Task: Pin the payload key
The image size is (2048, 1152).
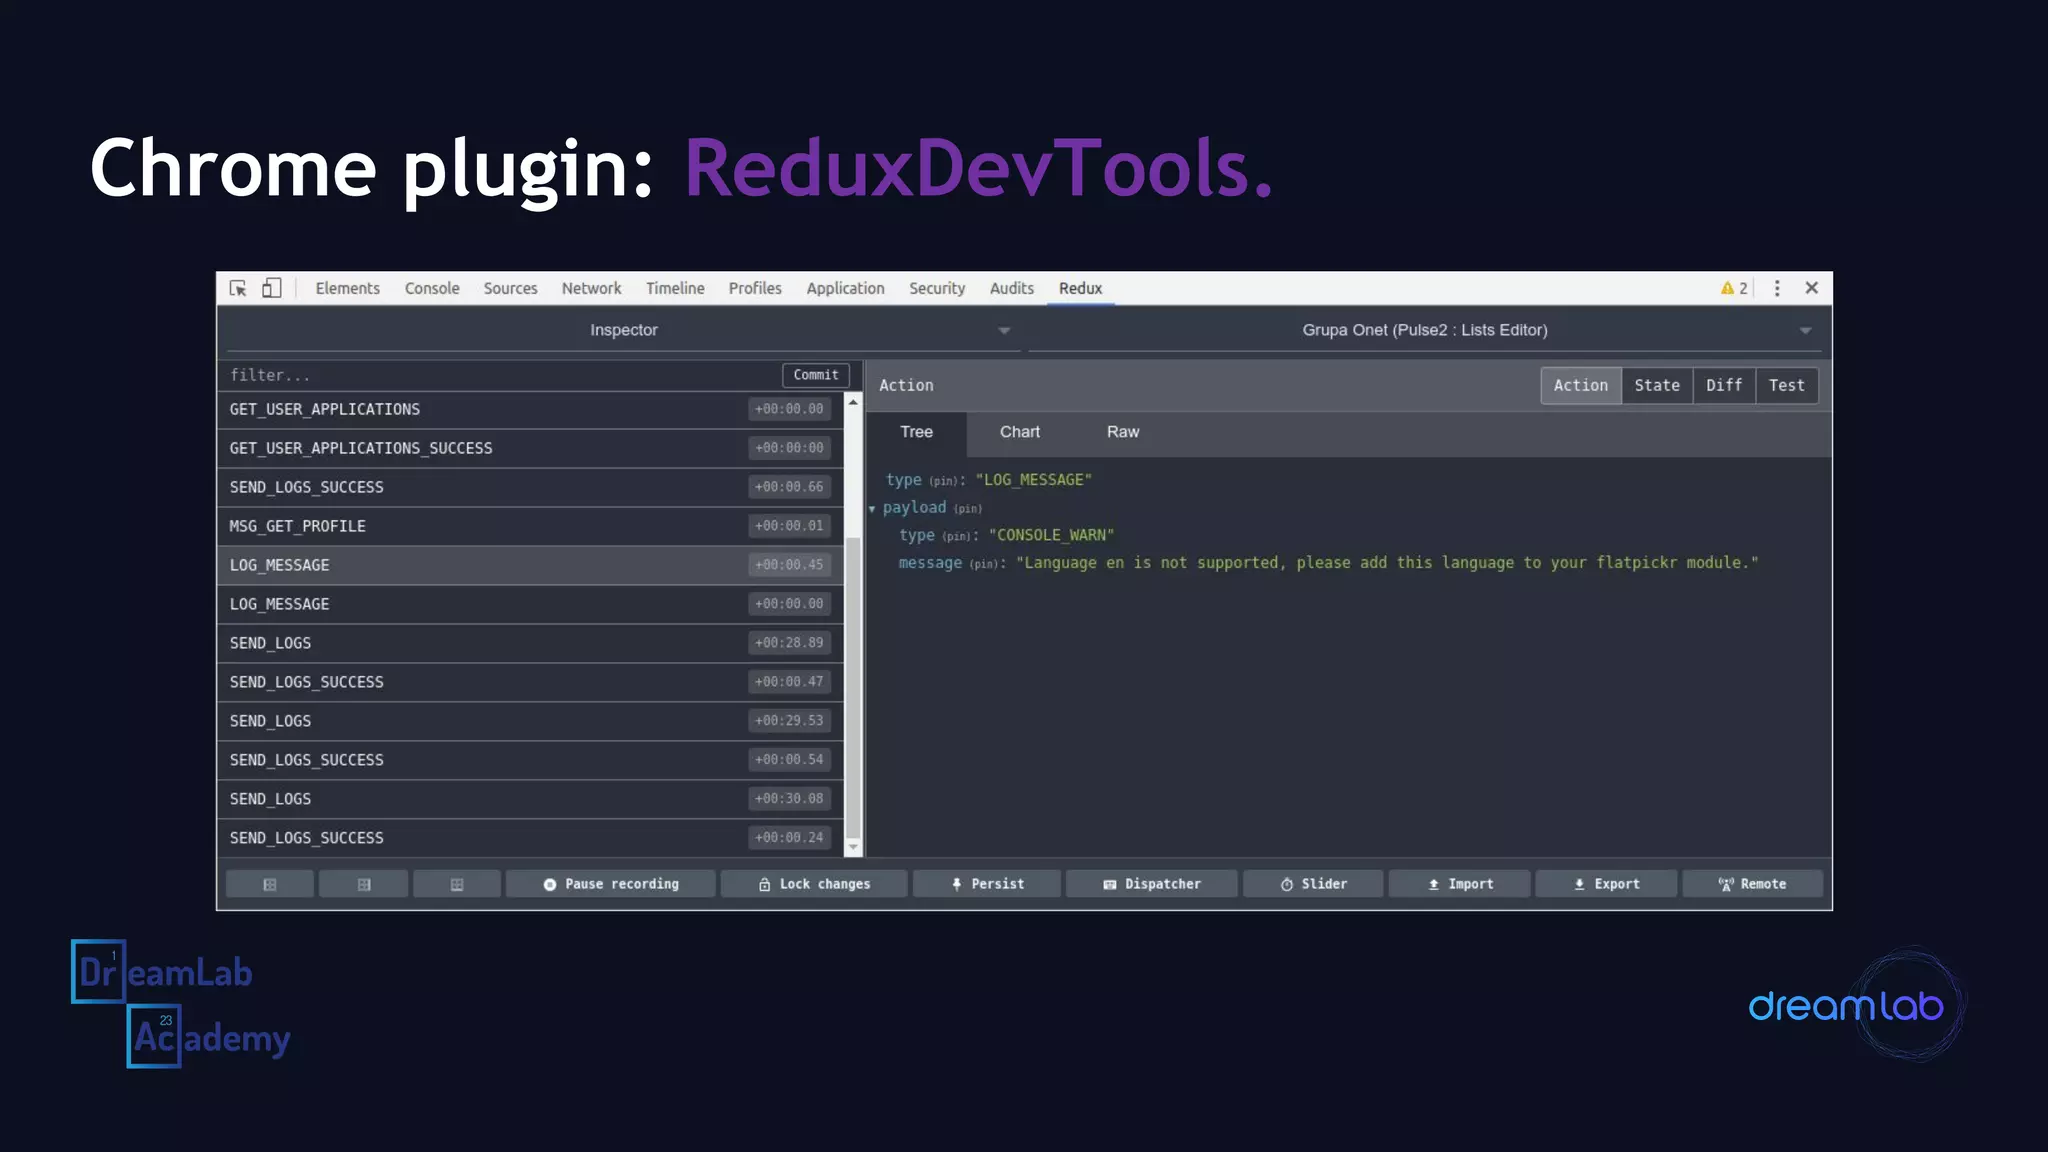Action: pos(967,509)
